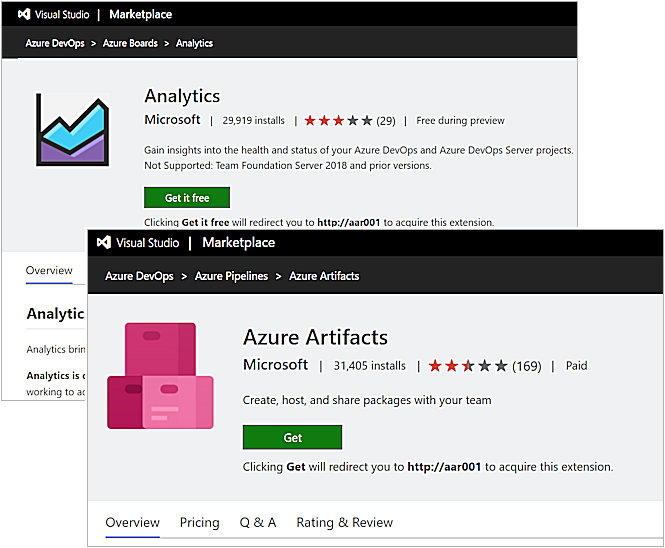The width and height of the screenshot is (665, 548).
Task: Click Visual Studio text in Artifacts window header
Action: coord(148,243)
